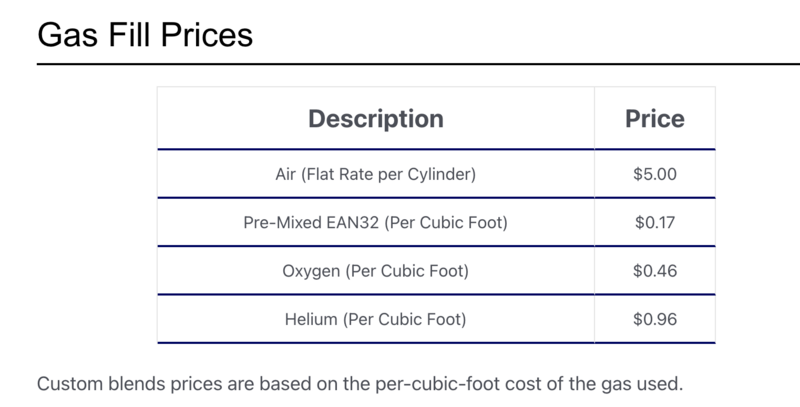This screenshot has height=407, width=800.
Task: Click the $0.46 price value
Action: click(x=655, y=271)
